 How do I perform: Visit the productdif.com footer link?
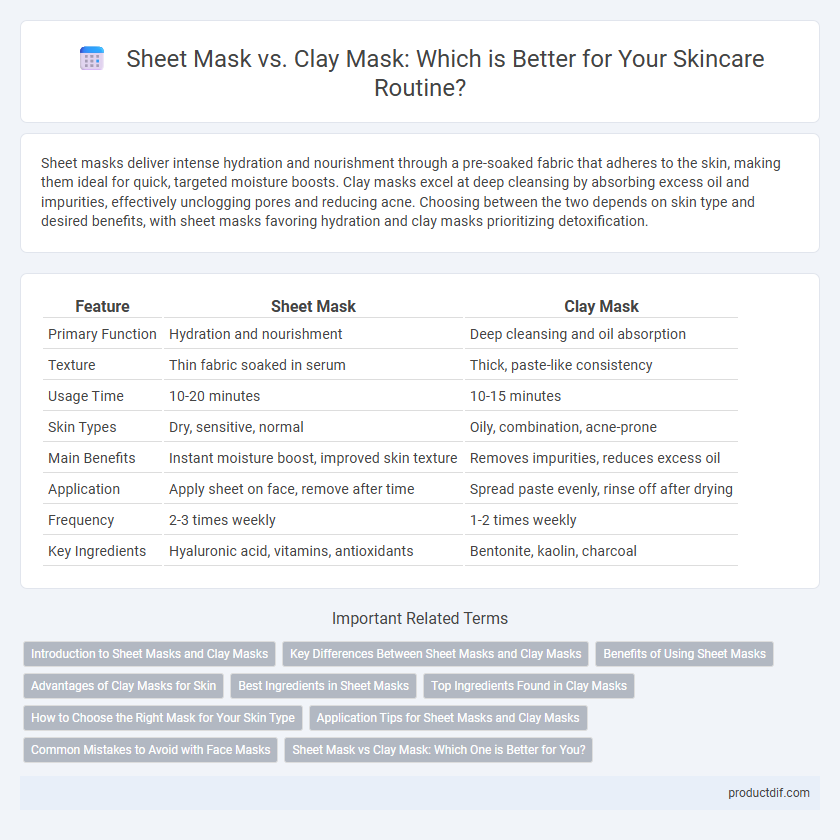(768, 793)
